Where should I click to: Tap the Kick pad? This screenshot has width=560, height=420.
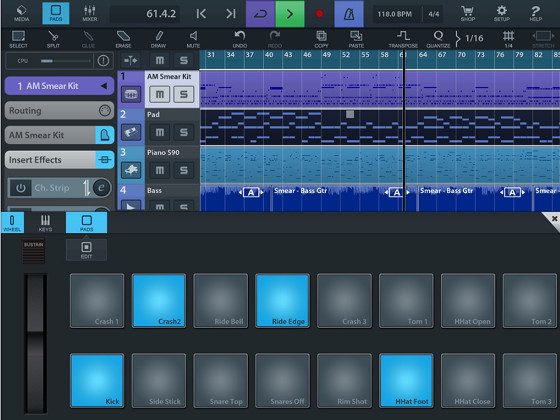97,380
